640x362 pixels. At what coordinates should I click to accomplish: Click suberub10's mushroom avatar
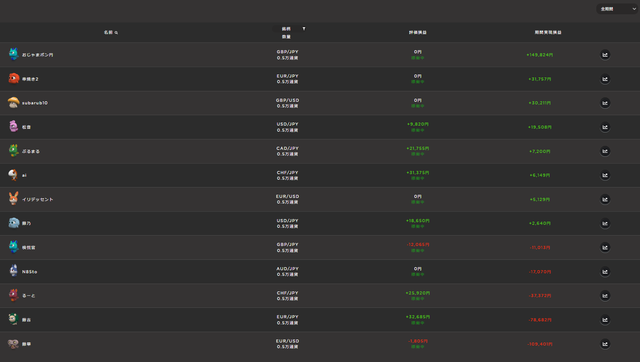(x=13, y=102)
